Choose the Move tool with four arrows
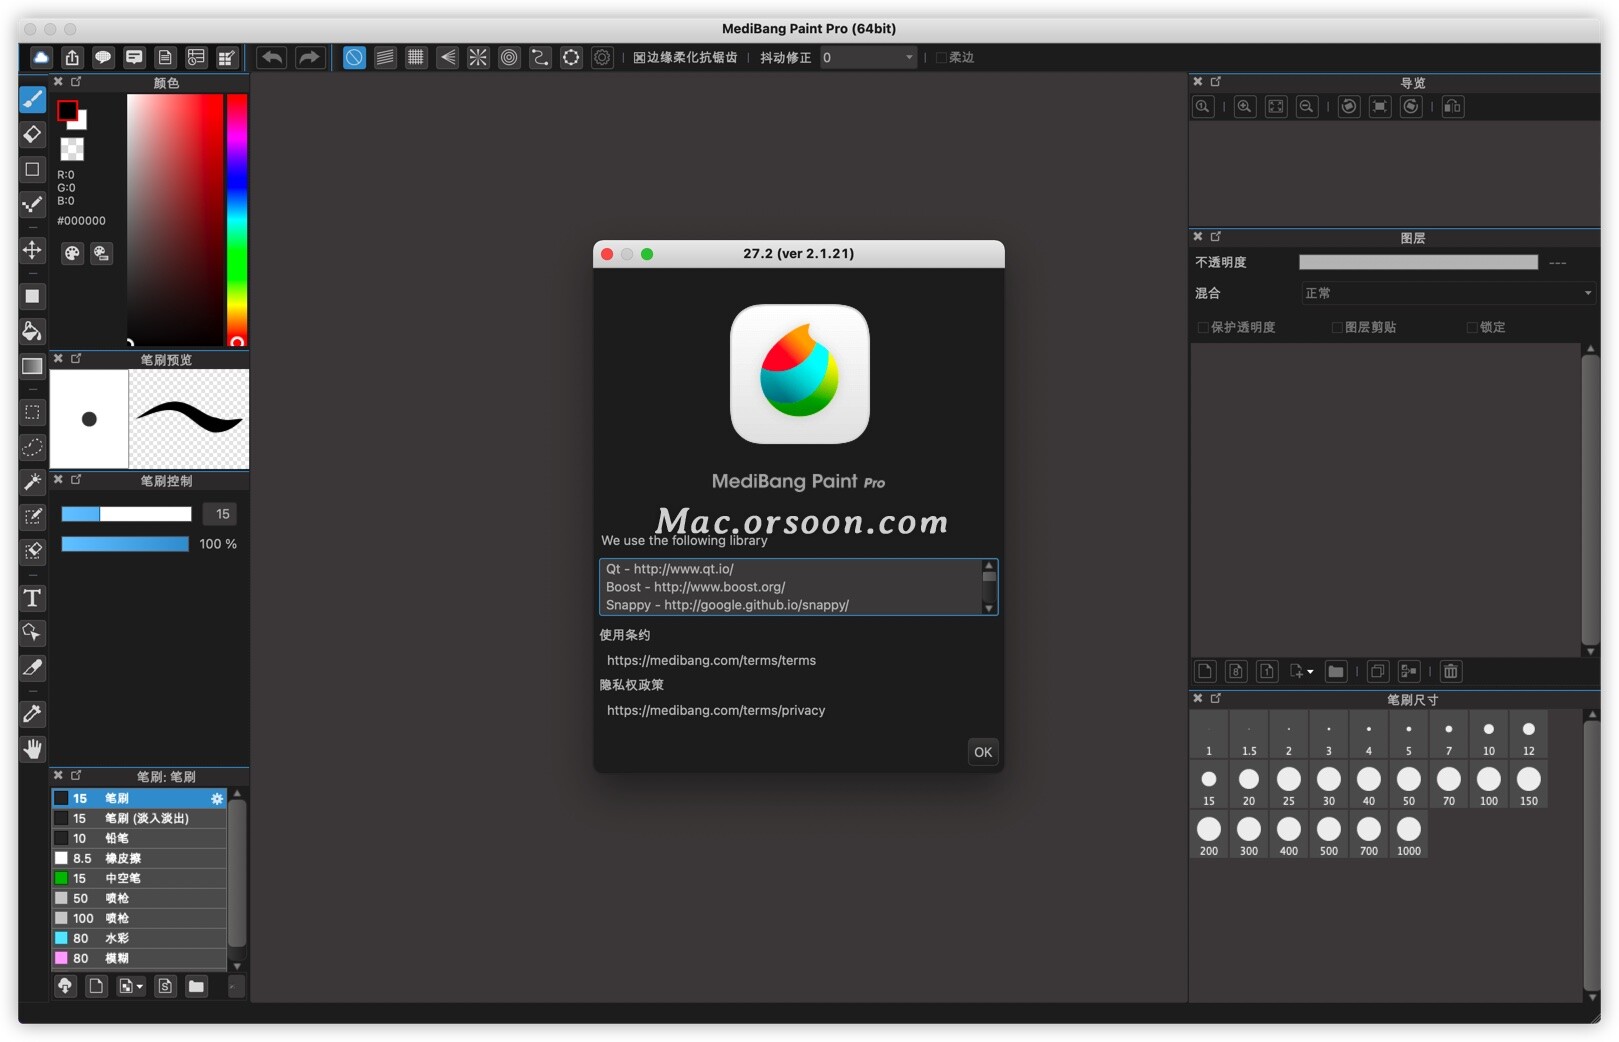1619x1042 pixels. (32, 249)
